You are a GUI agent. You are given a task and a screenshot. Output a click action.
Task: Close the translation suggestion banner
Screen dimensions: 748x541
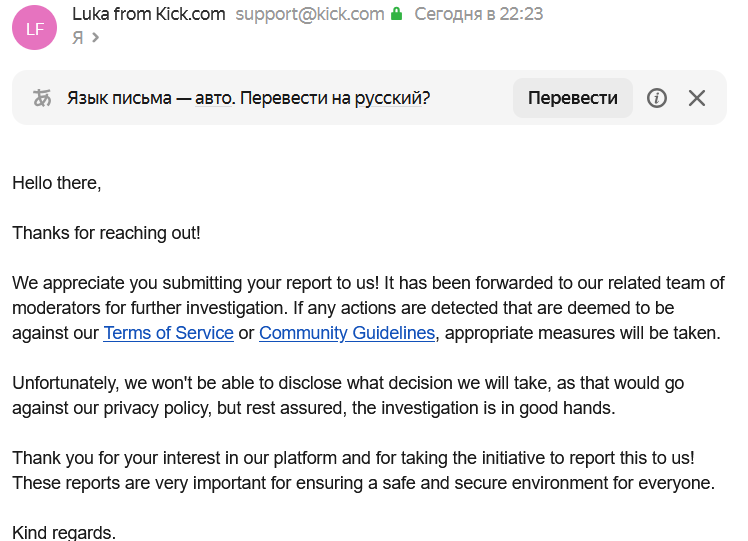[x=696, y=98]
